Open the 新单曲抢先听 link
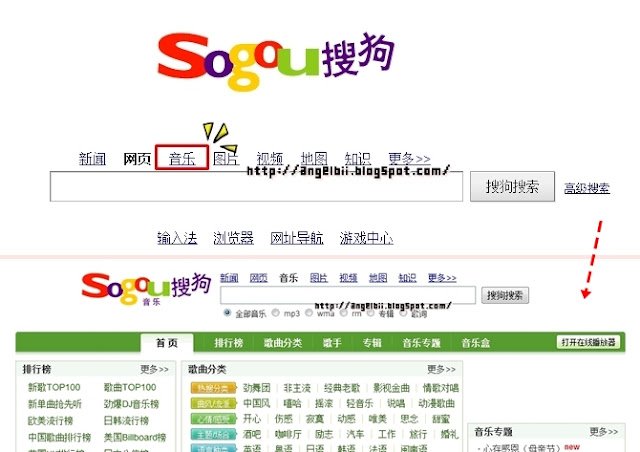The width and height of the screenshot is (640, 452). coord(55,404)
